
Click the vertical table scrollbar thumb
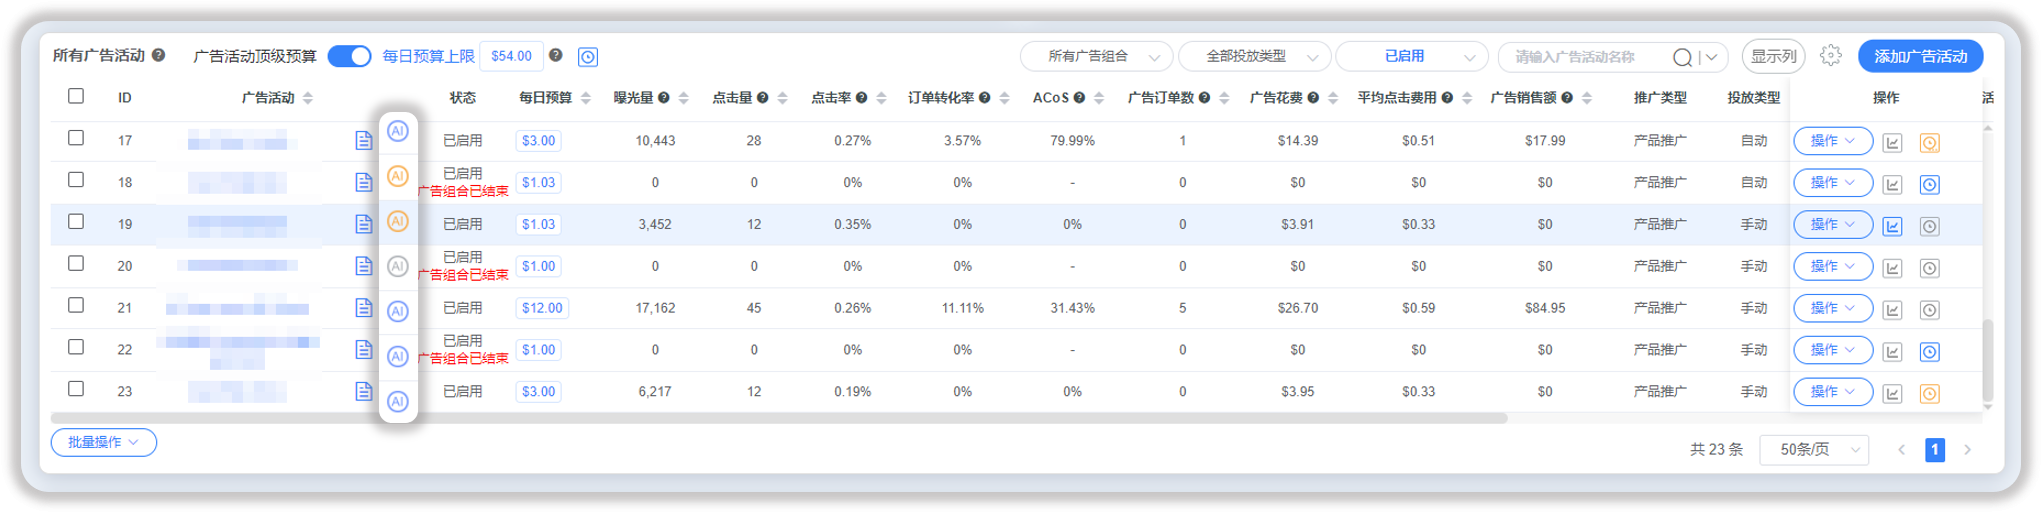(1987, 360)
